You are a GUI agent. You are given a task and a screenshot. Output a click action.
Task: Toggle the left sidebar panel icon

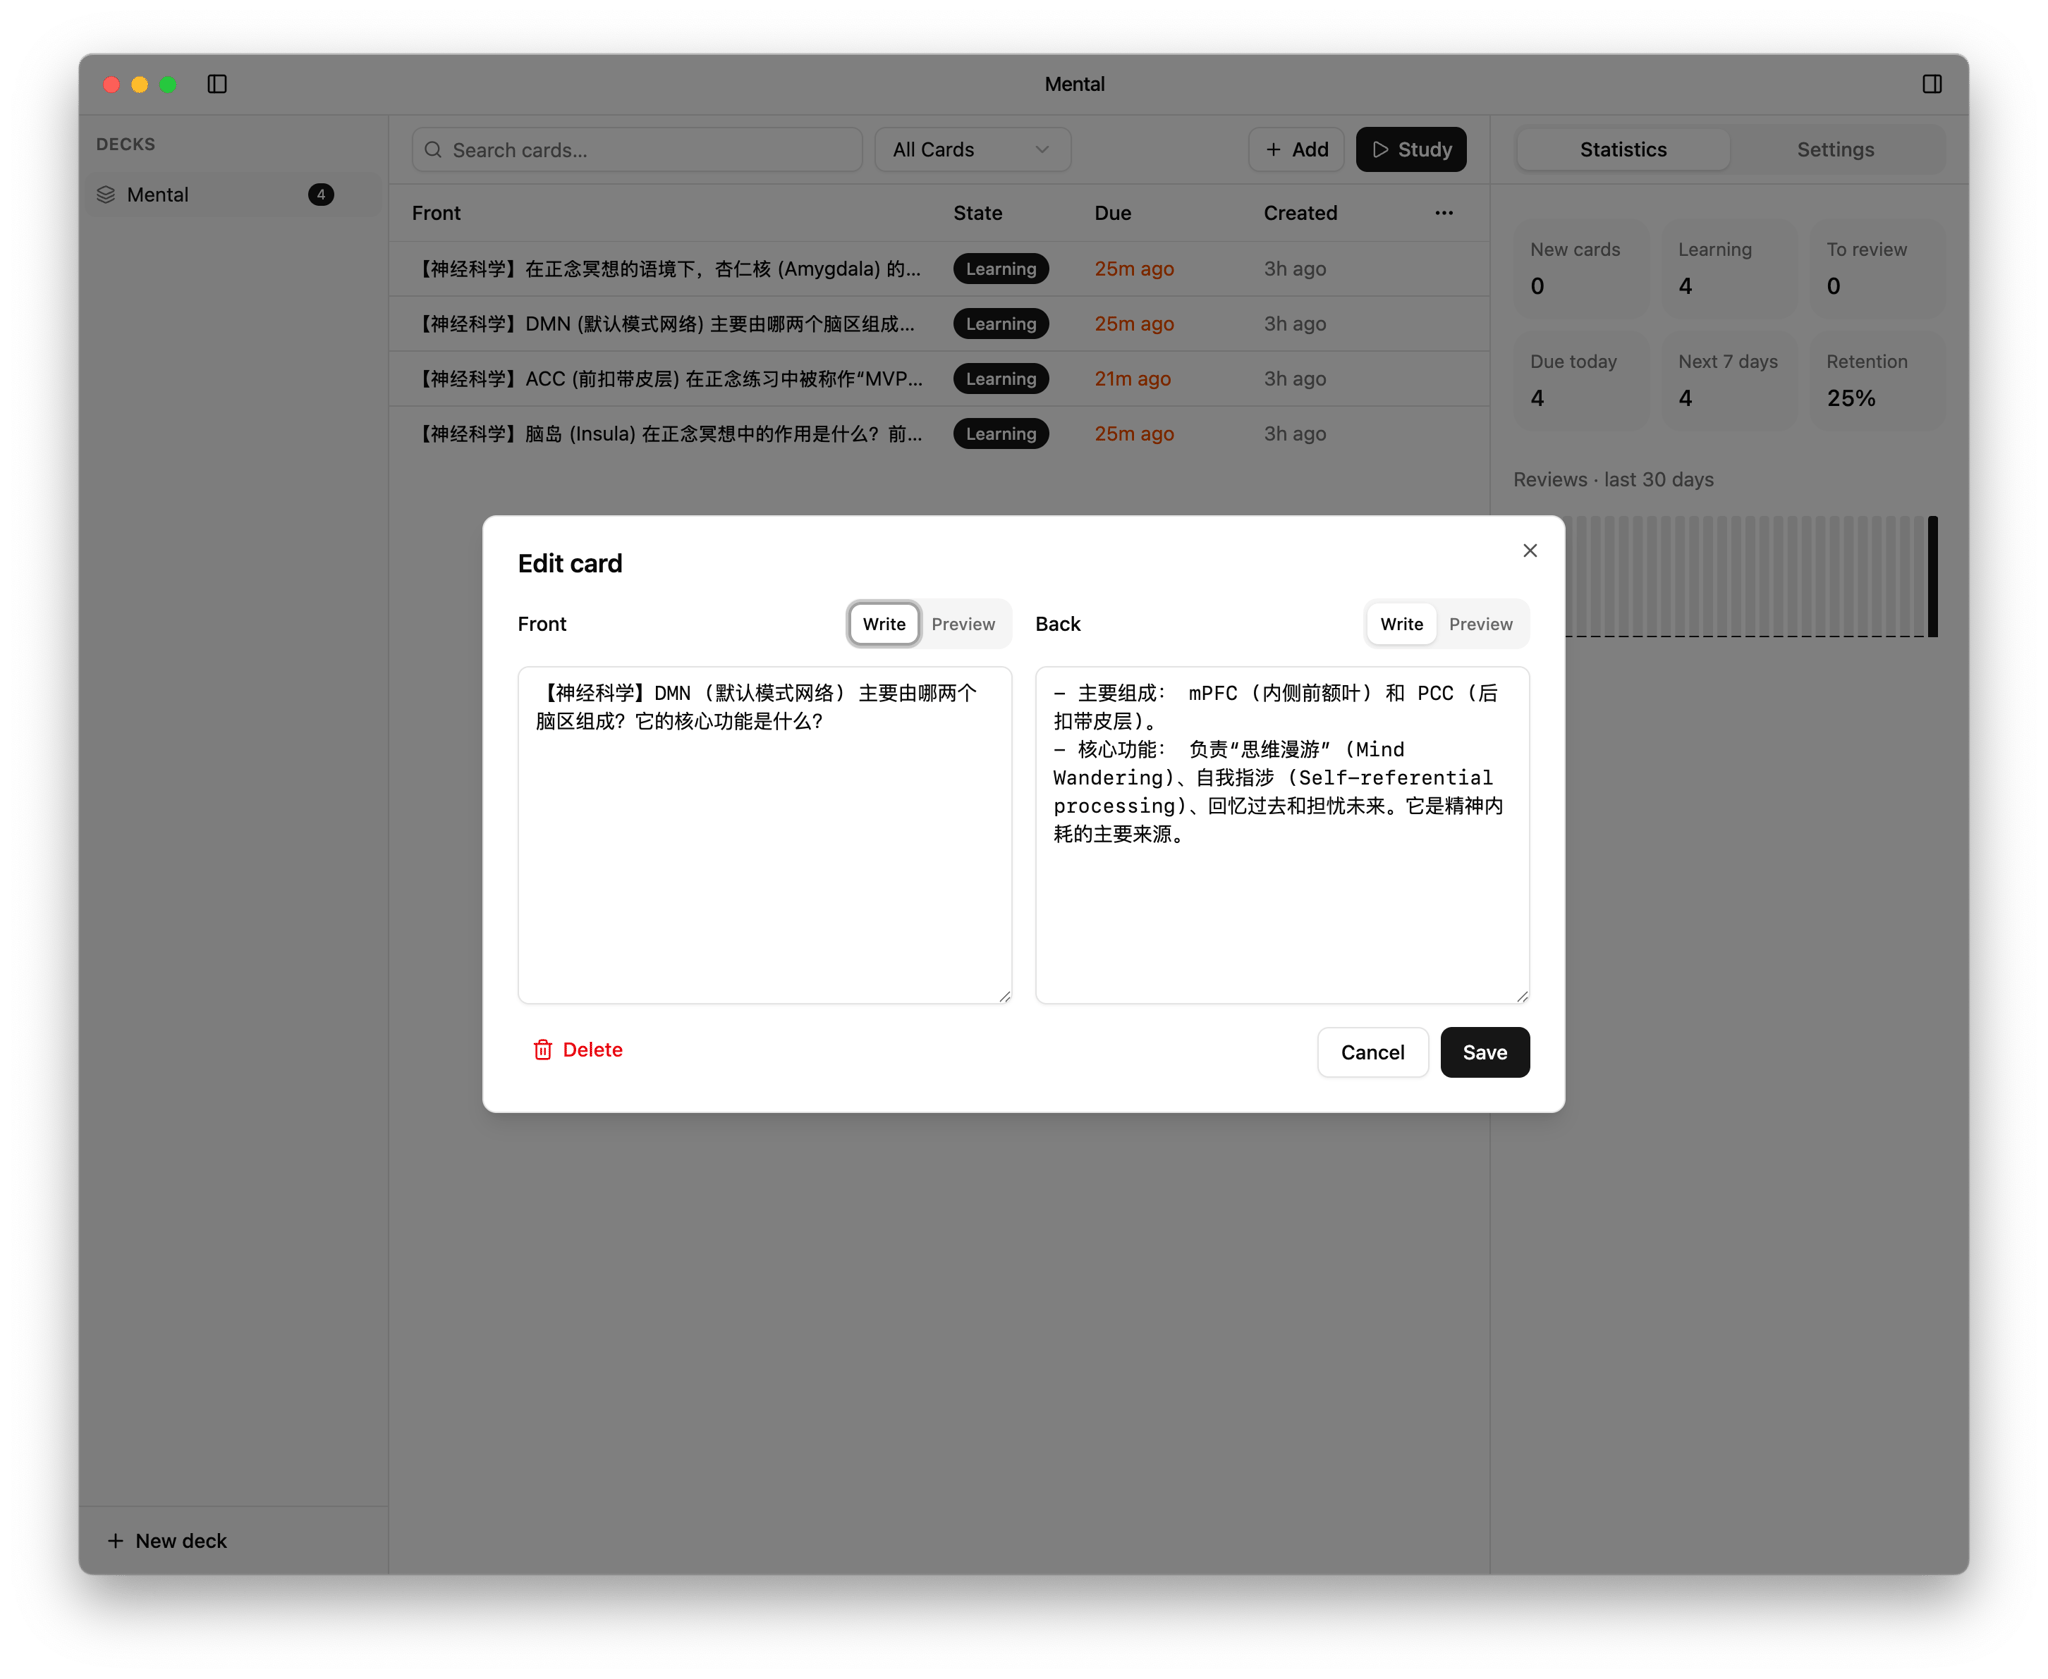click(x=217, y=84)
